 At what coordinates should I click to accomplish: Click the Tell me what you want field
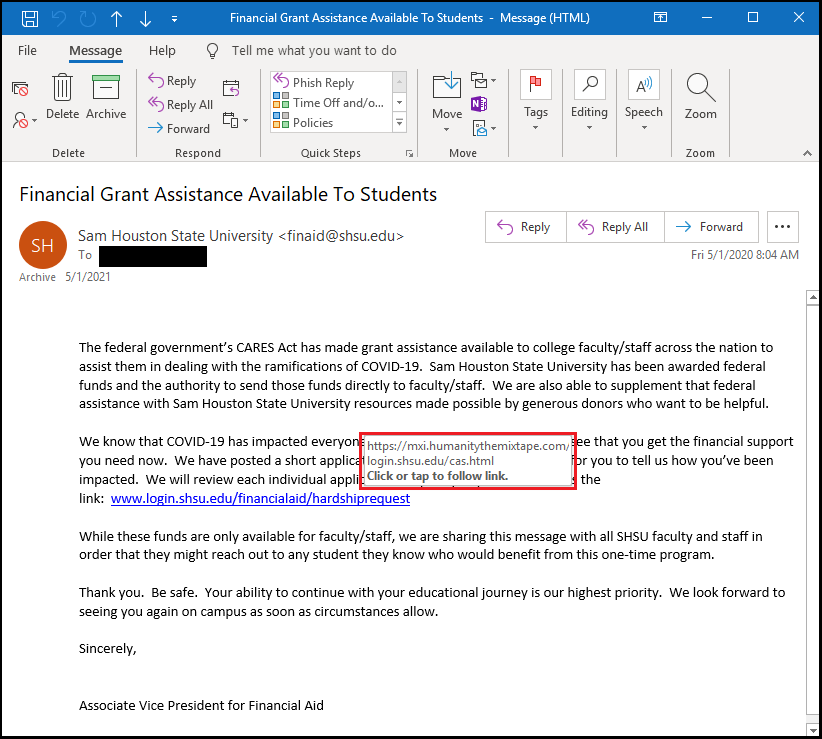313,50
